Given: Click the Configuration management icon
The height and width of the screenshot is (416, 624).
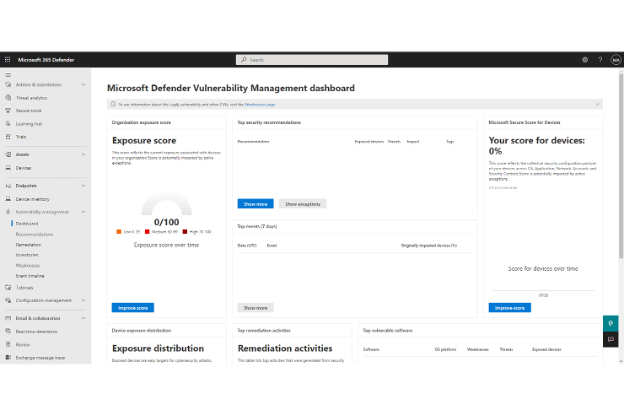Looking at the screenshot, I should 8,301.
